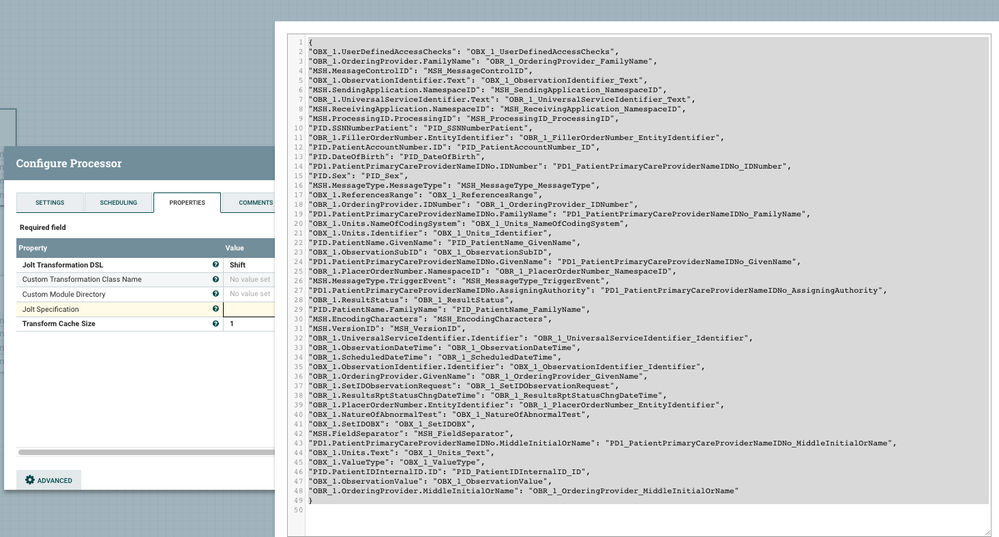Click help icon for Transform Cache Size

click(x=215, y=324)
